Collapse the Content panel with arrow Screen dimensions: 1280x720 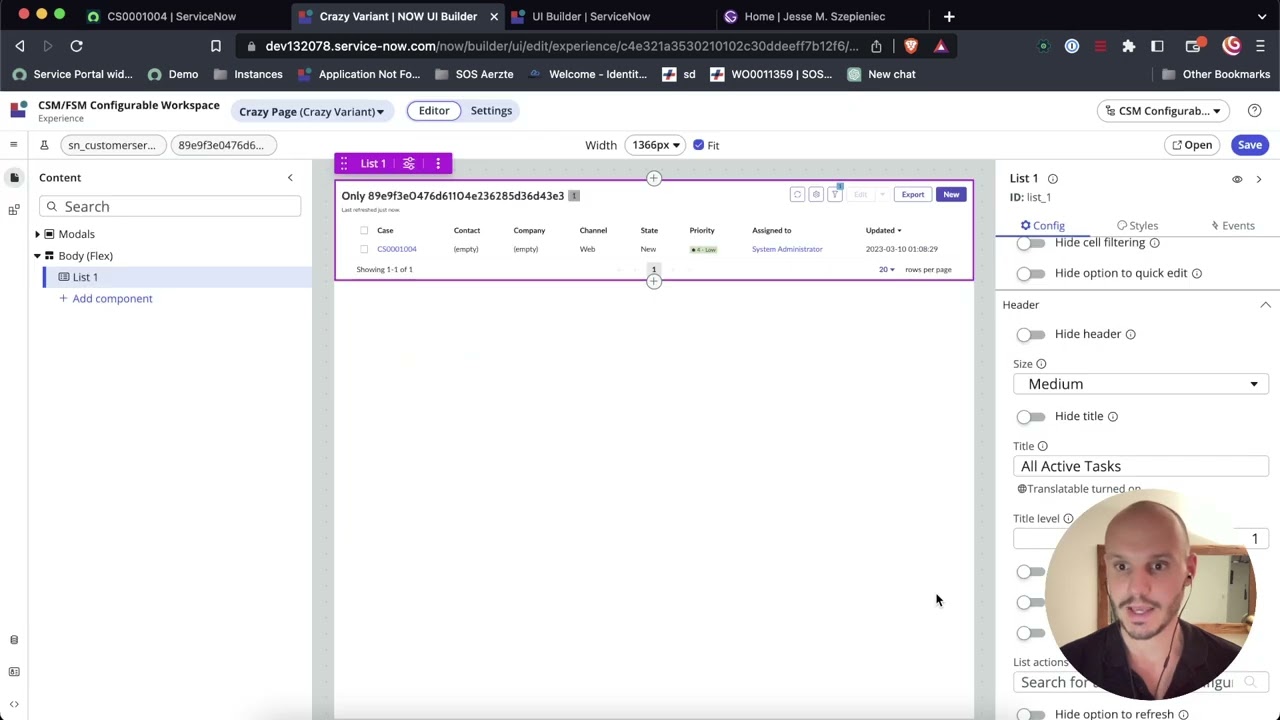290,178
